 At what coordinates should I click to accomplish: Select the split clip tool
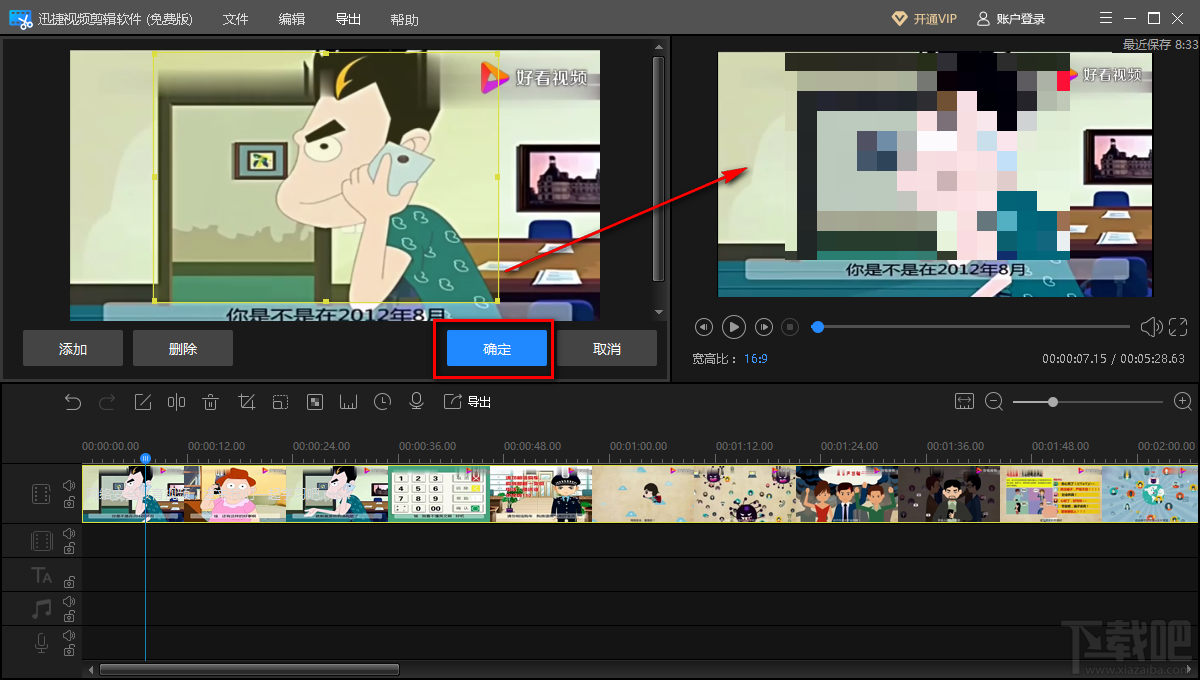[177, 402]
